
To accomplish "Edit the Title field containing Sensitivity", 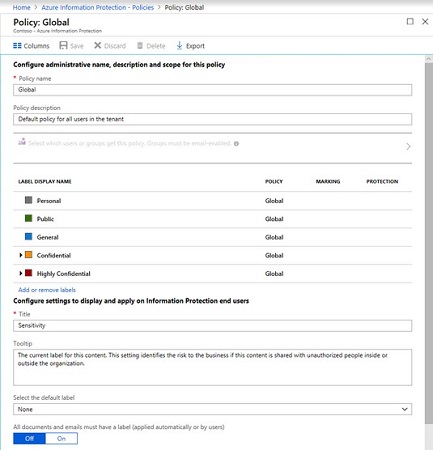I will tap(212, 326).
